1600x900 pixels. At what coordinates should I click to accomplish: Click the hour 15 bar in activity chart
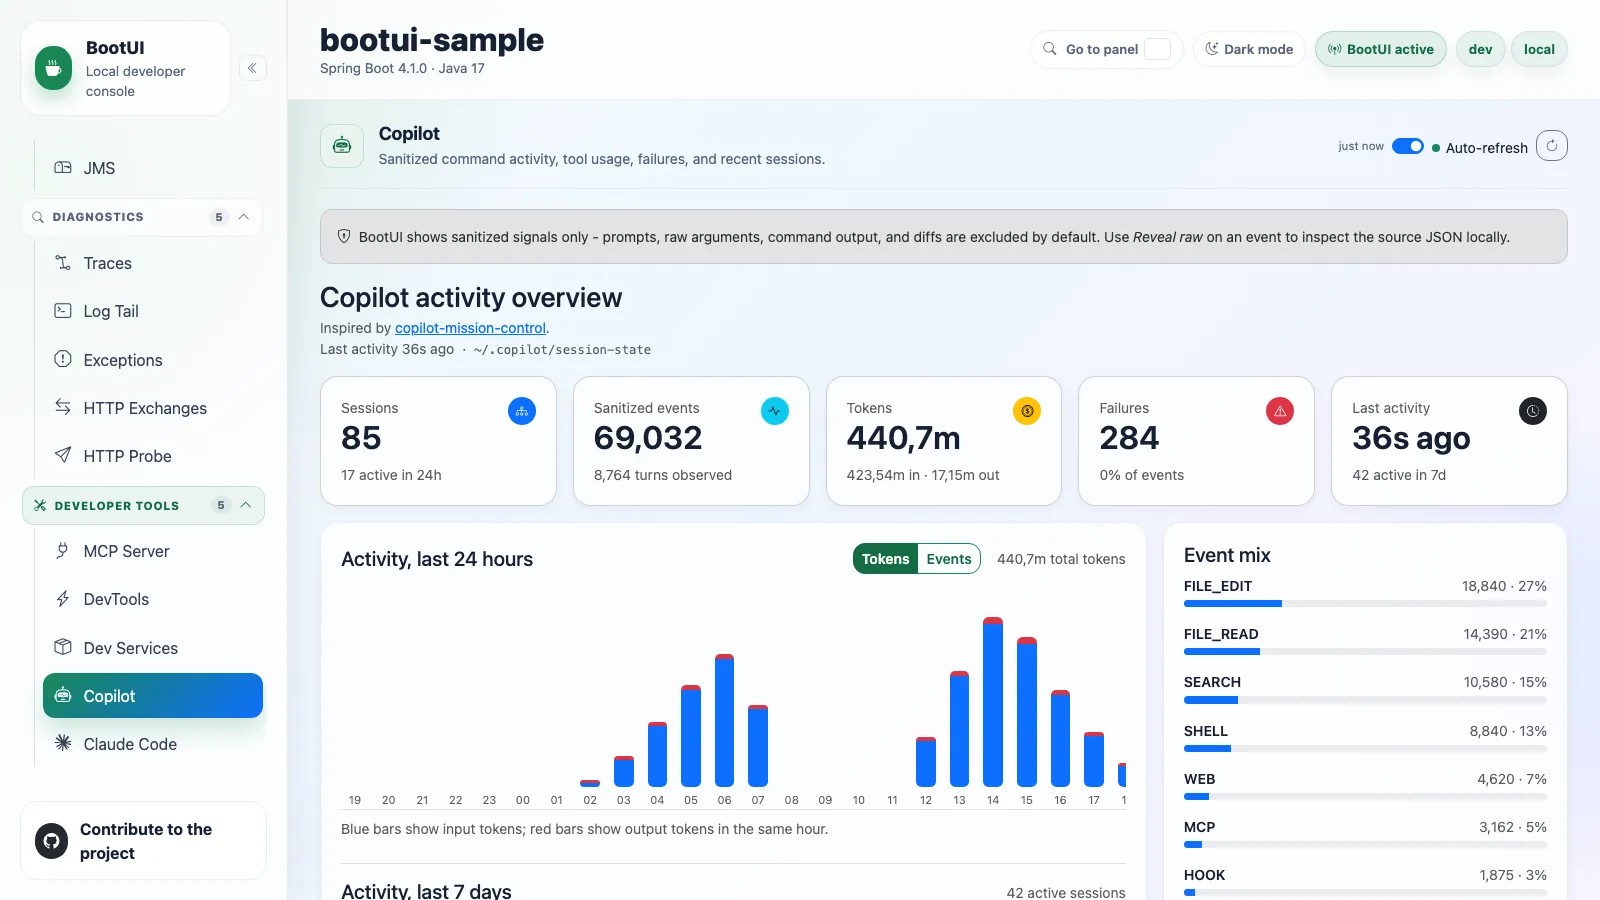click(x=1027, y=712)
